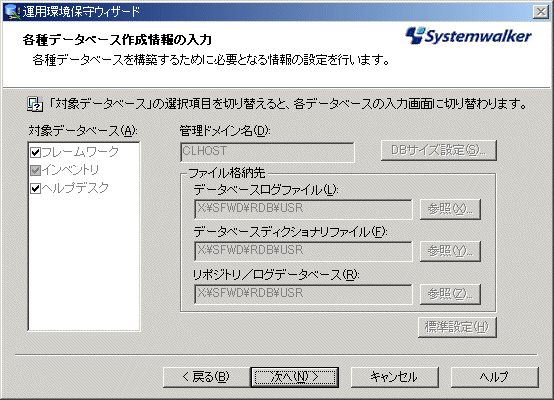Click the Systemwalker logo
Screen dimensions: 554x400
click(x=468, y=36)
